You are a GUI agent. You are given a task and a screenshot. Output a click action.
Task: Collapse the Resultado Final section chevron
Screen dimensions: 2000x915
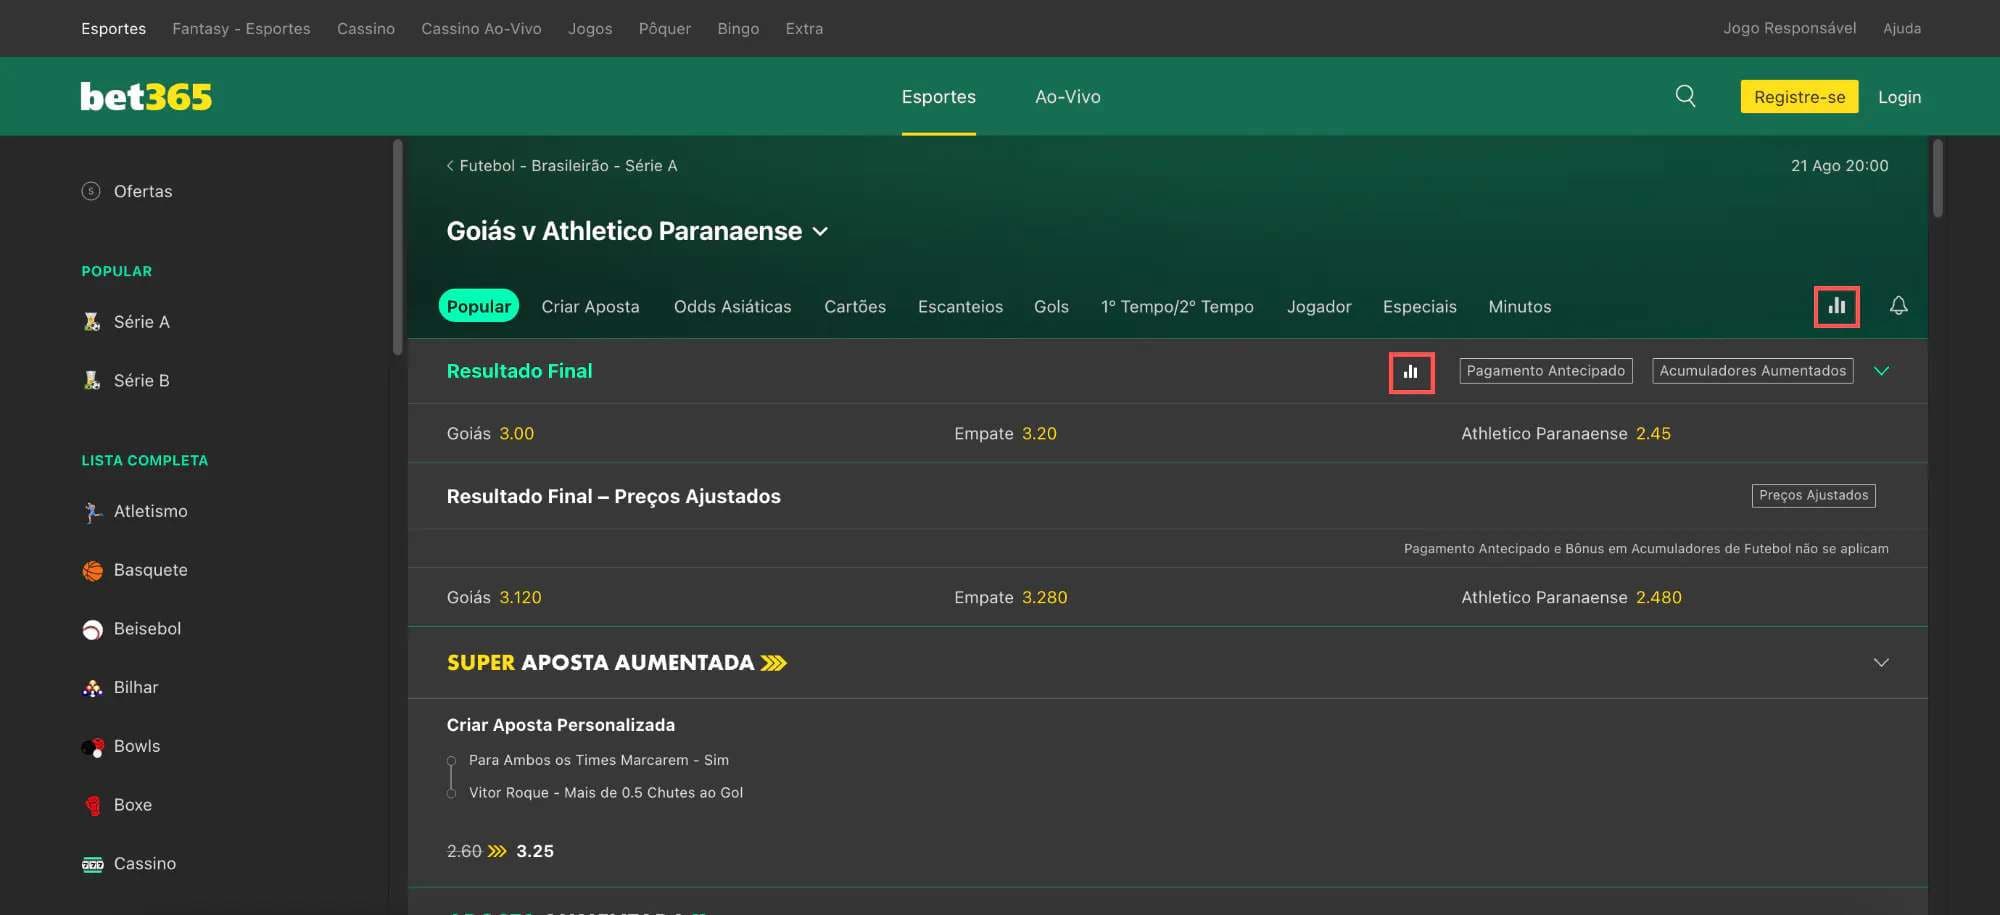[x=1881, y=371]
